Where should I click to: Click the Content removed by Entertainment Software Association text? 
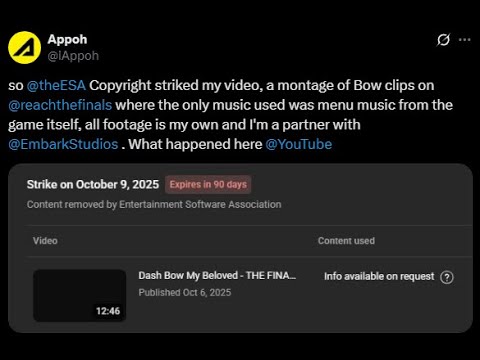154,204
